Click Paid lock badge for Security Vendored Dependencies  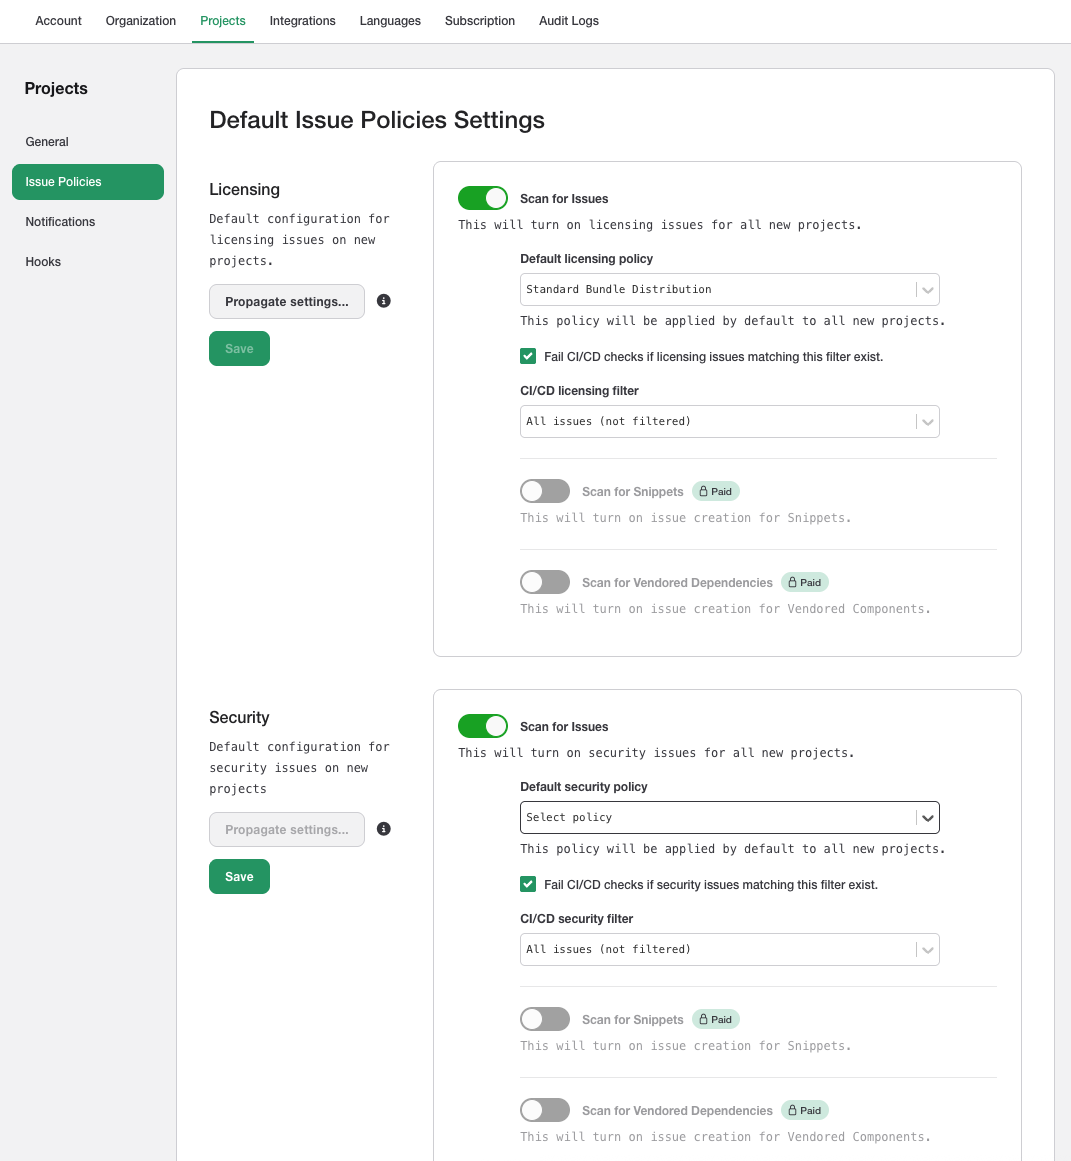(x=805, y=1111)
